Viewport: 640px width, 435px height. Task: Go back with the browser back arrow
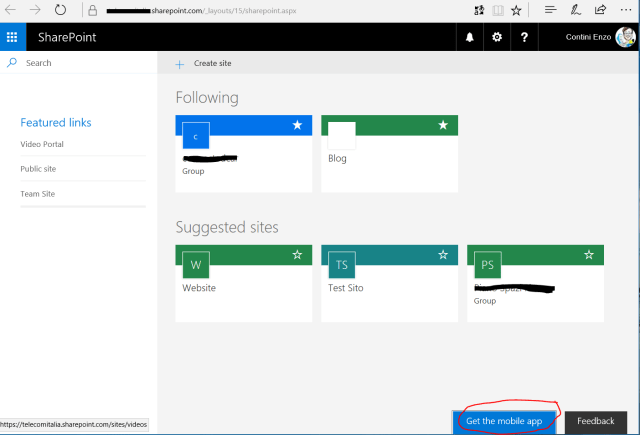point(10,9)
